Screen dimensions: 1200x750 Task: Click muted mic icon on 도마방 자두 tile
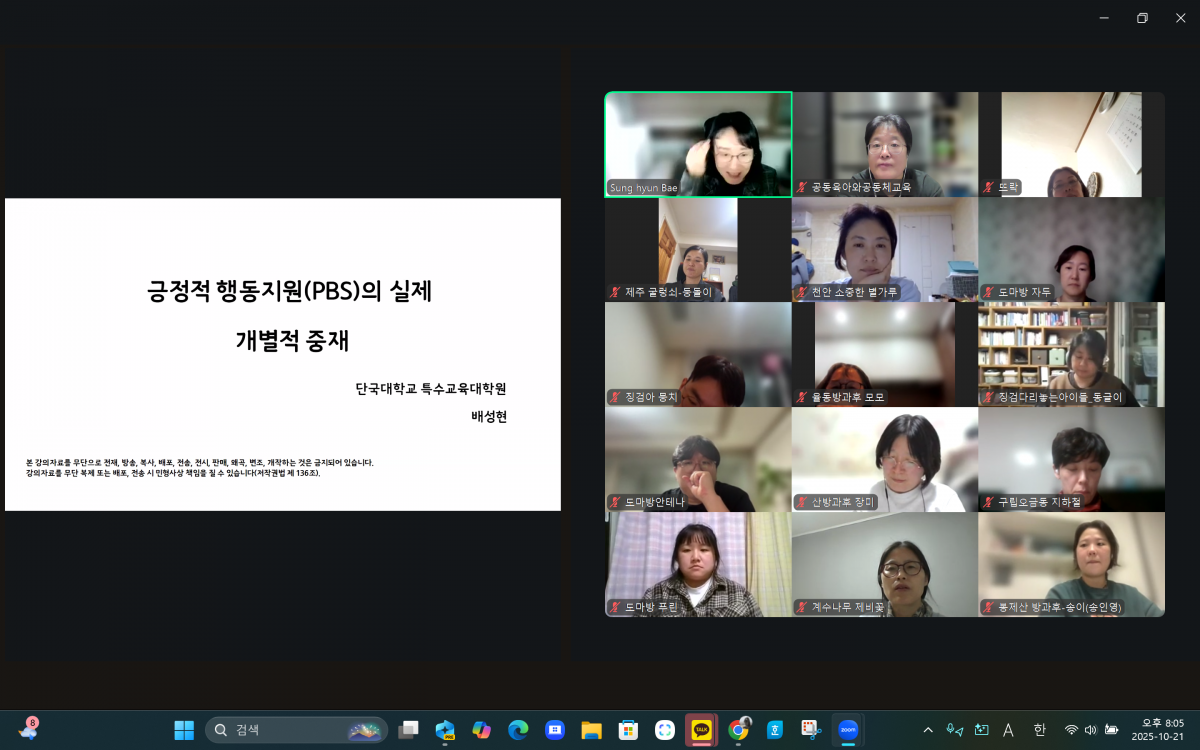[989, 292]
